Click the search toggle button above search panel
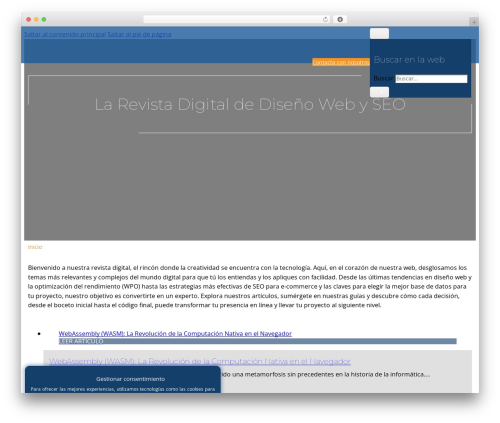 tap(379, 33)
